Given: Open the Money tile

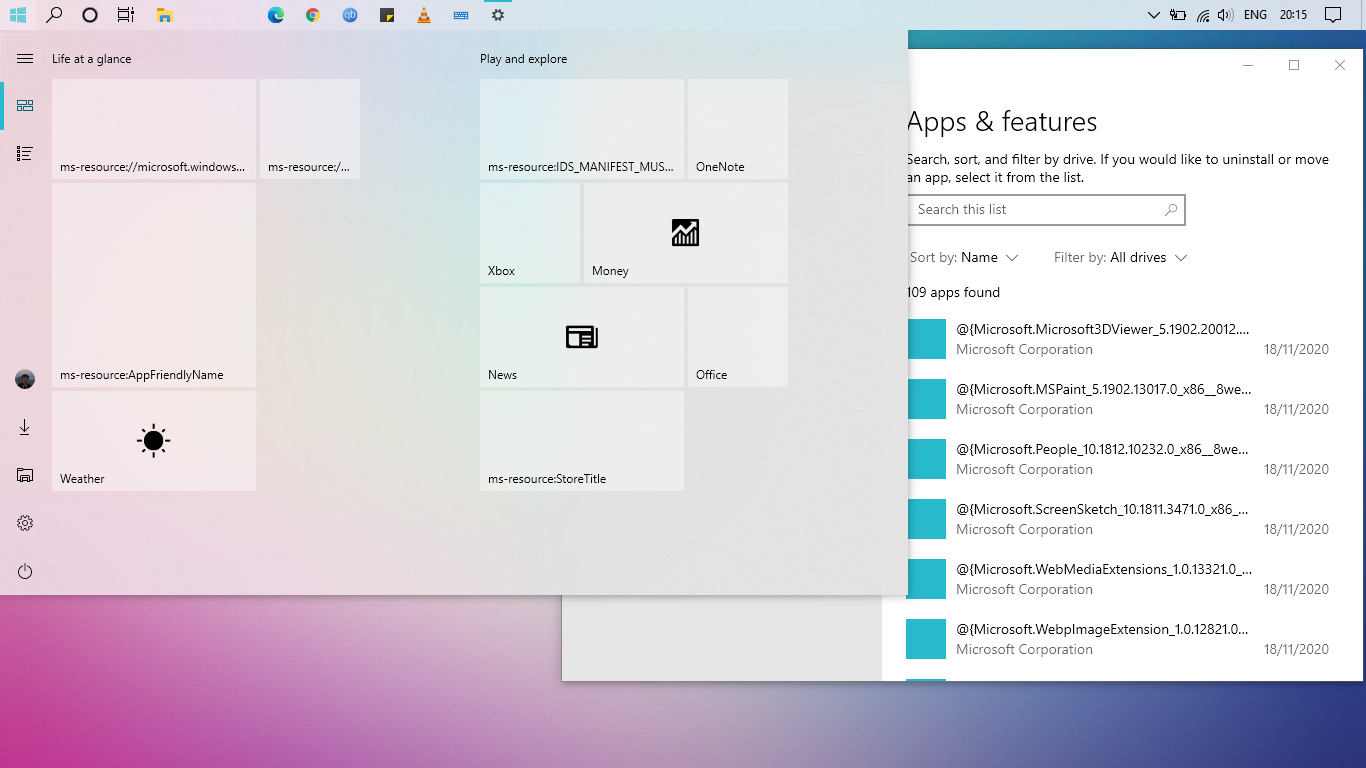Looking at the screenshot, I should coord(686,233).
